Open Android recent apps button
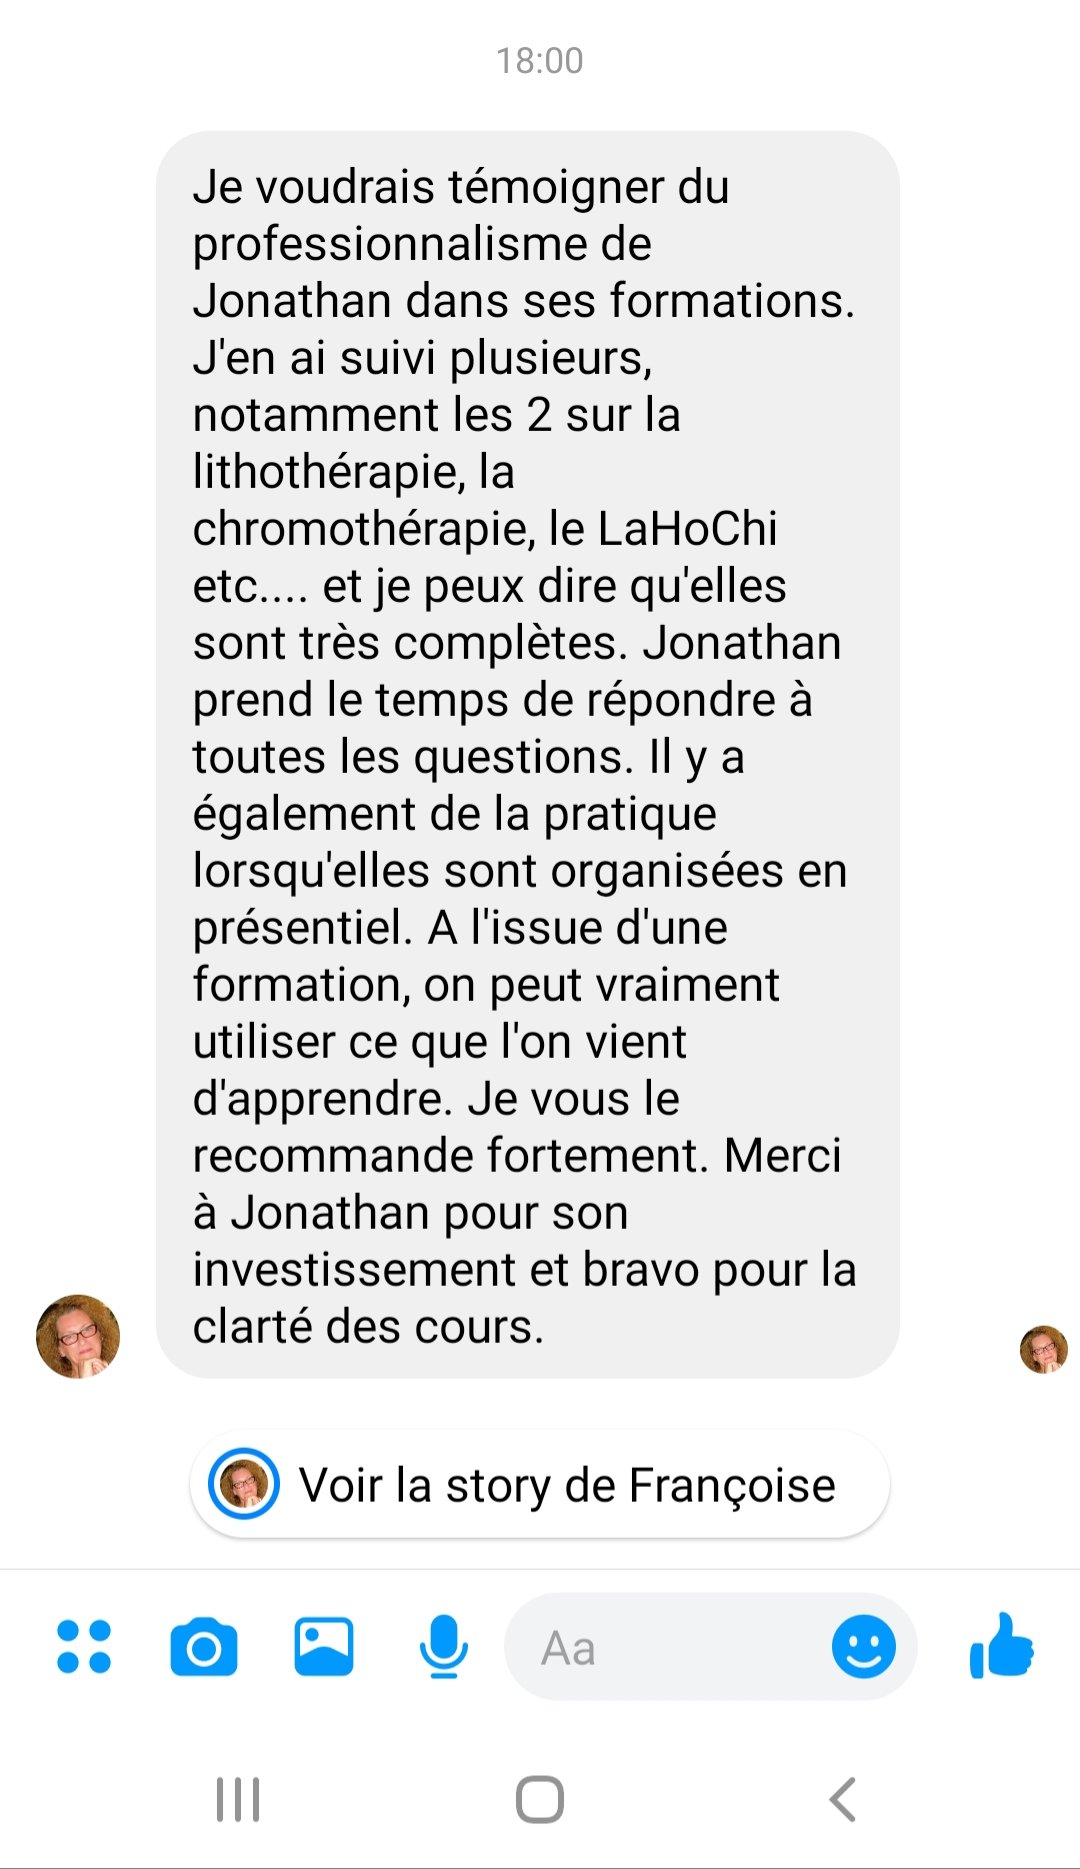 [238, 1800]
